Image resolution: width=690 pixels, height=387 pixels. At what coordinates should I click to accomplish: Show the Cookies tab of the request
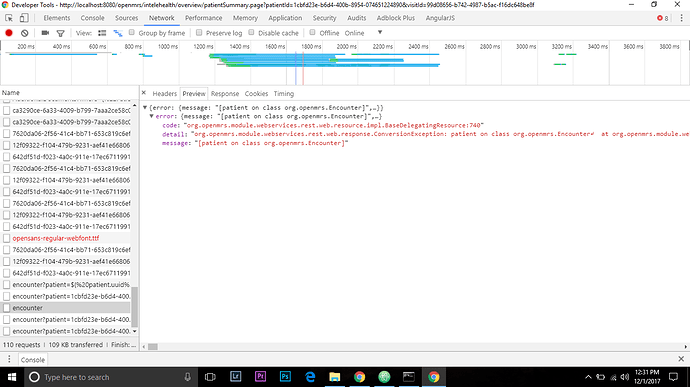(x=256, y=94)
